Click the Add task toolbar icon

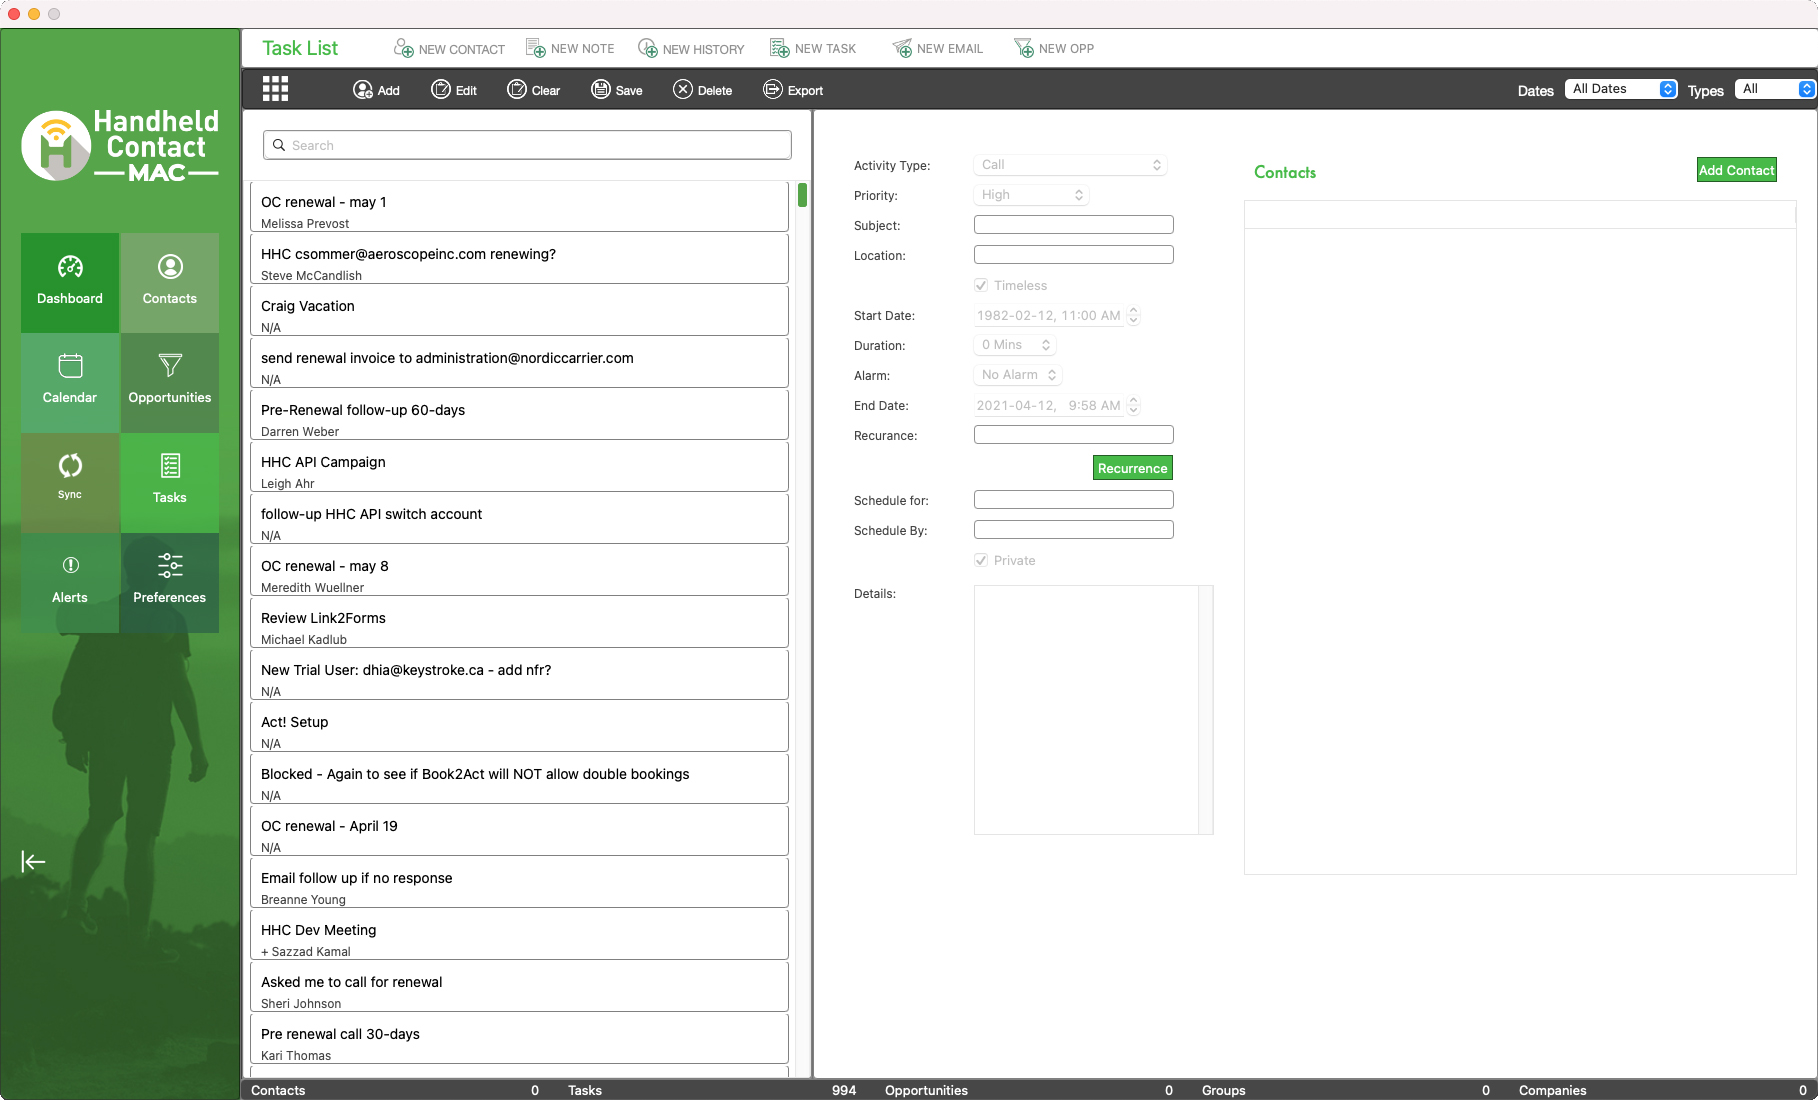tap(376, 90)
